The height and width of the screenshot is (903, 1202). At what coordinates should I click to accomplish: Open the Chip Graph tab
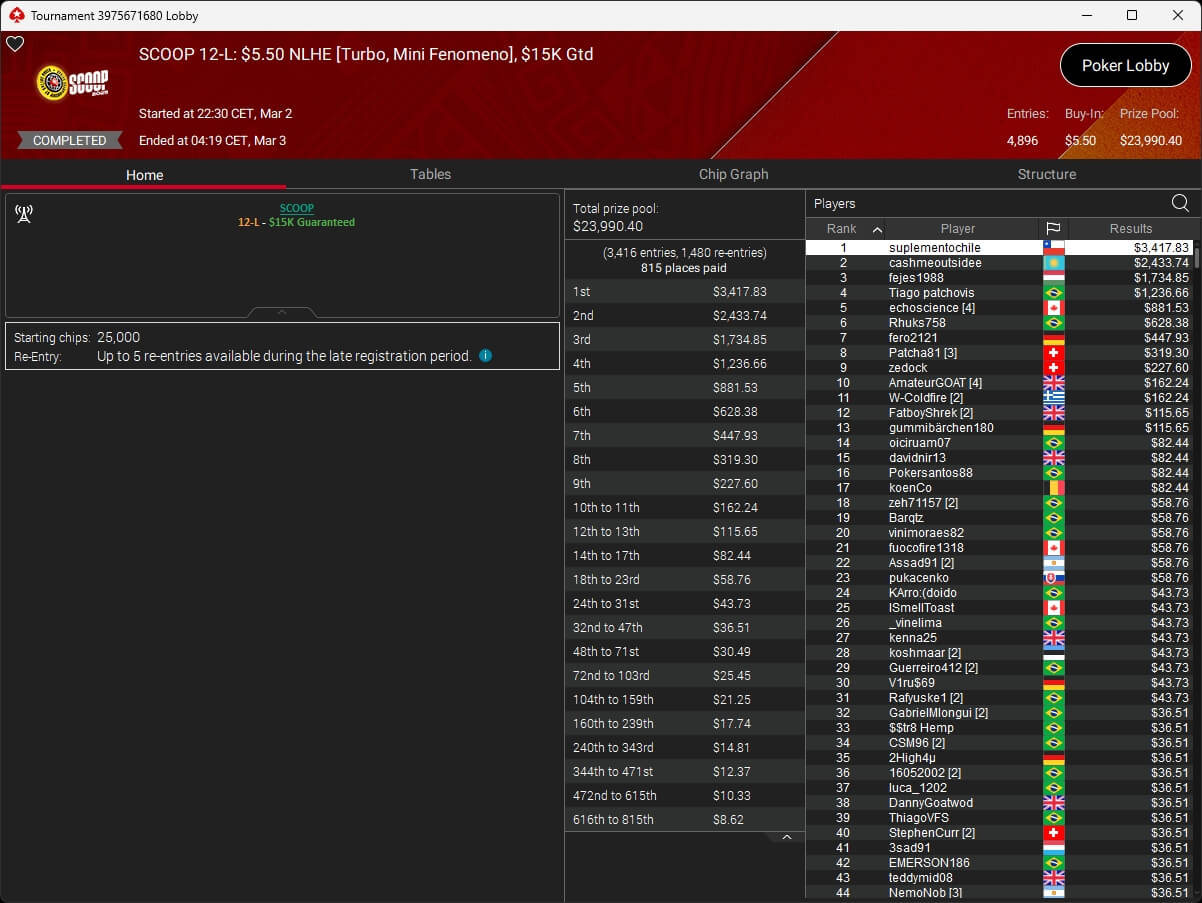[x=733, y=174]
